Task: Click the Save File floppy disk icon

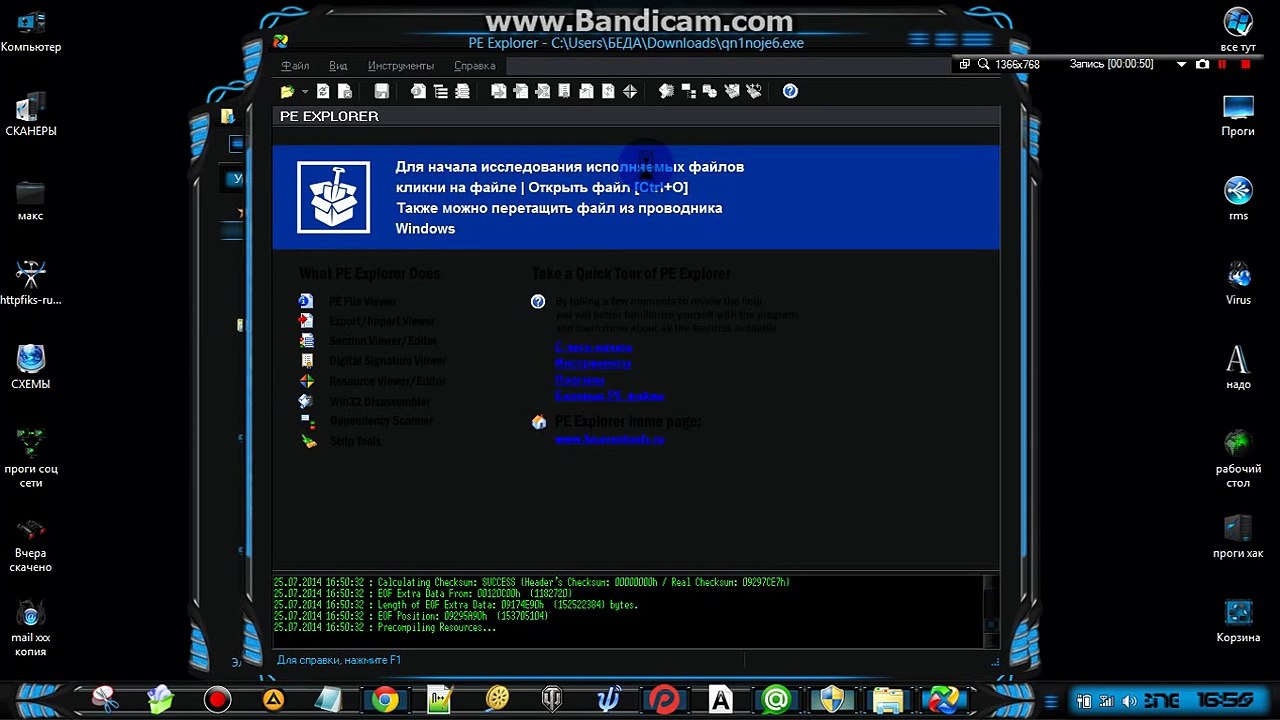Action: (381, 92)
